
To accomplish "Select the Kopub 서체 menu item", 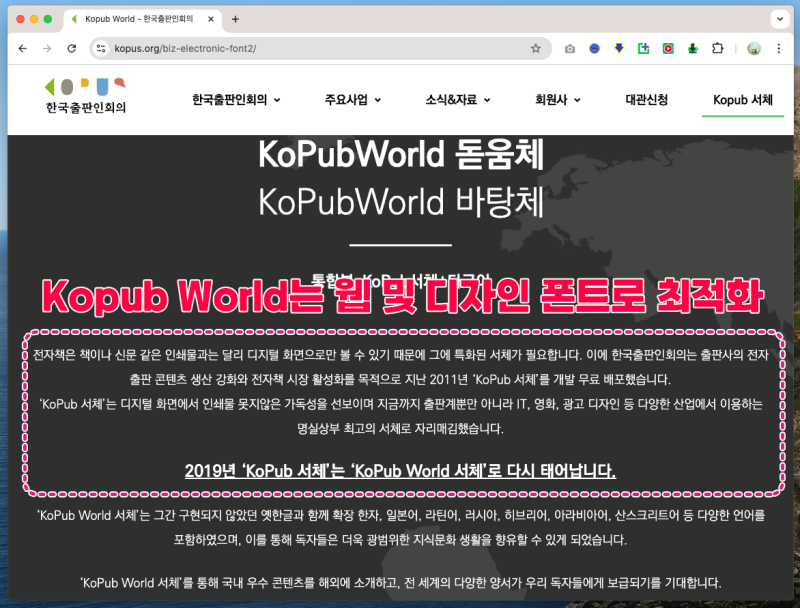I will tap(743, 100).
